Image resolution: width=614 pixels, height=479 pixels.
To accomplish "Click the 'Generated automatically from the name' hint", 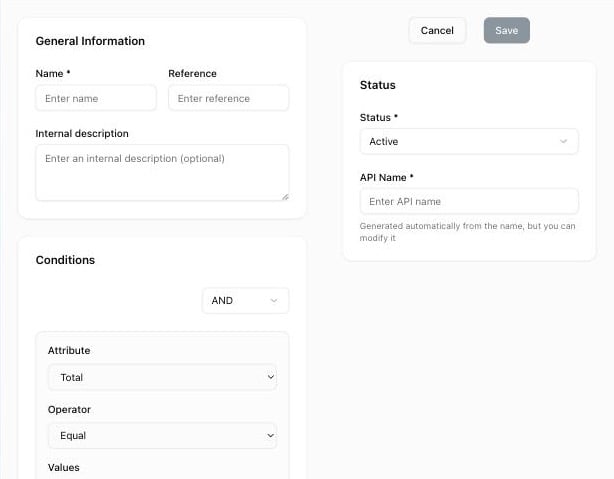I will [x=468, y=232].
